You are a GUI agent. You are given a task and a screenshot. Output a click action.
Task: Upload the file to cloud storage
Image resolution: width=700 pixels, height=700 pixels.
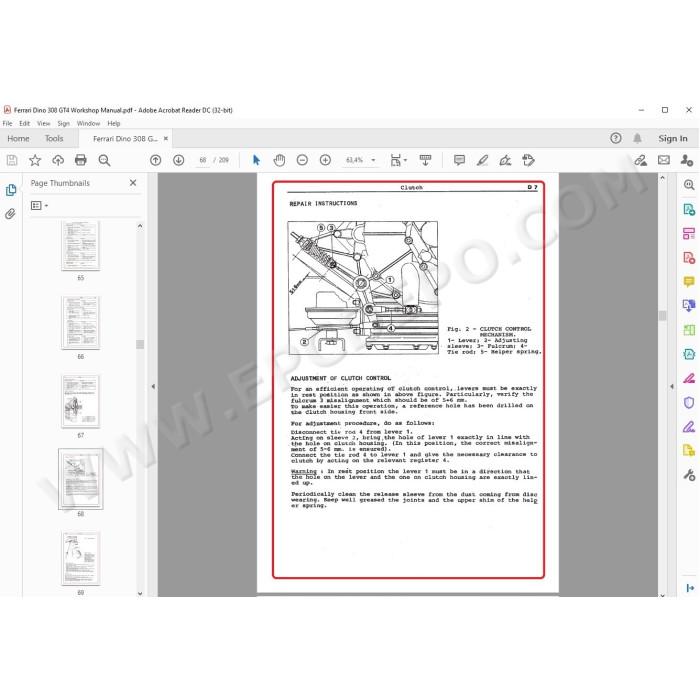coord(58,160)
